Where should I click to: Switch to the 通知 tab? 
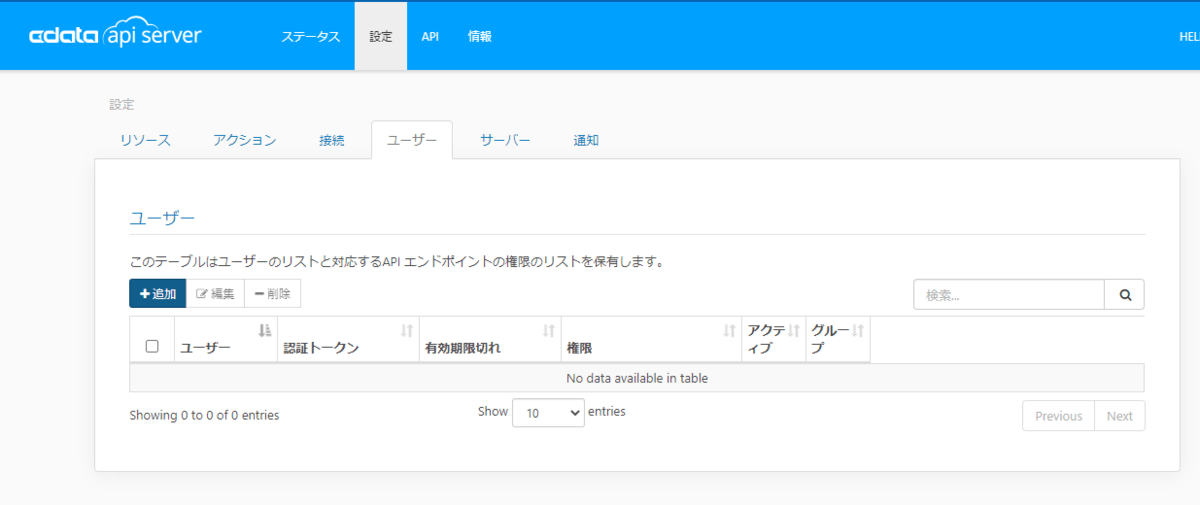coord(586,140)
